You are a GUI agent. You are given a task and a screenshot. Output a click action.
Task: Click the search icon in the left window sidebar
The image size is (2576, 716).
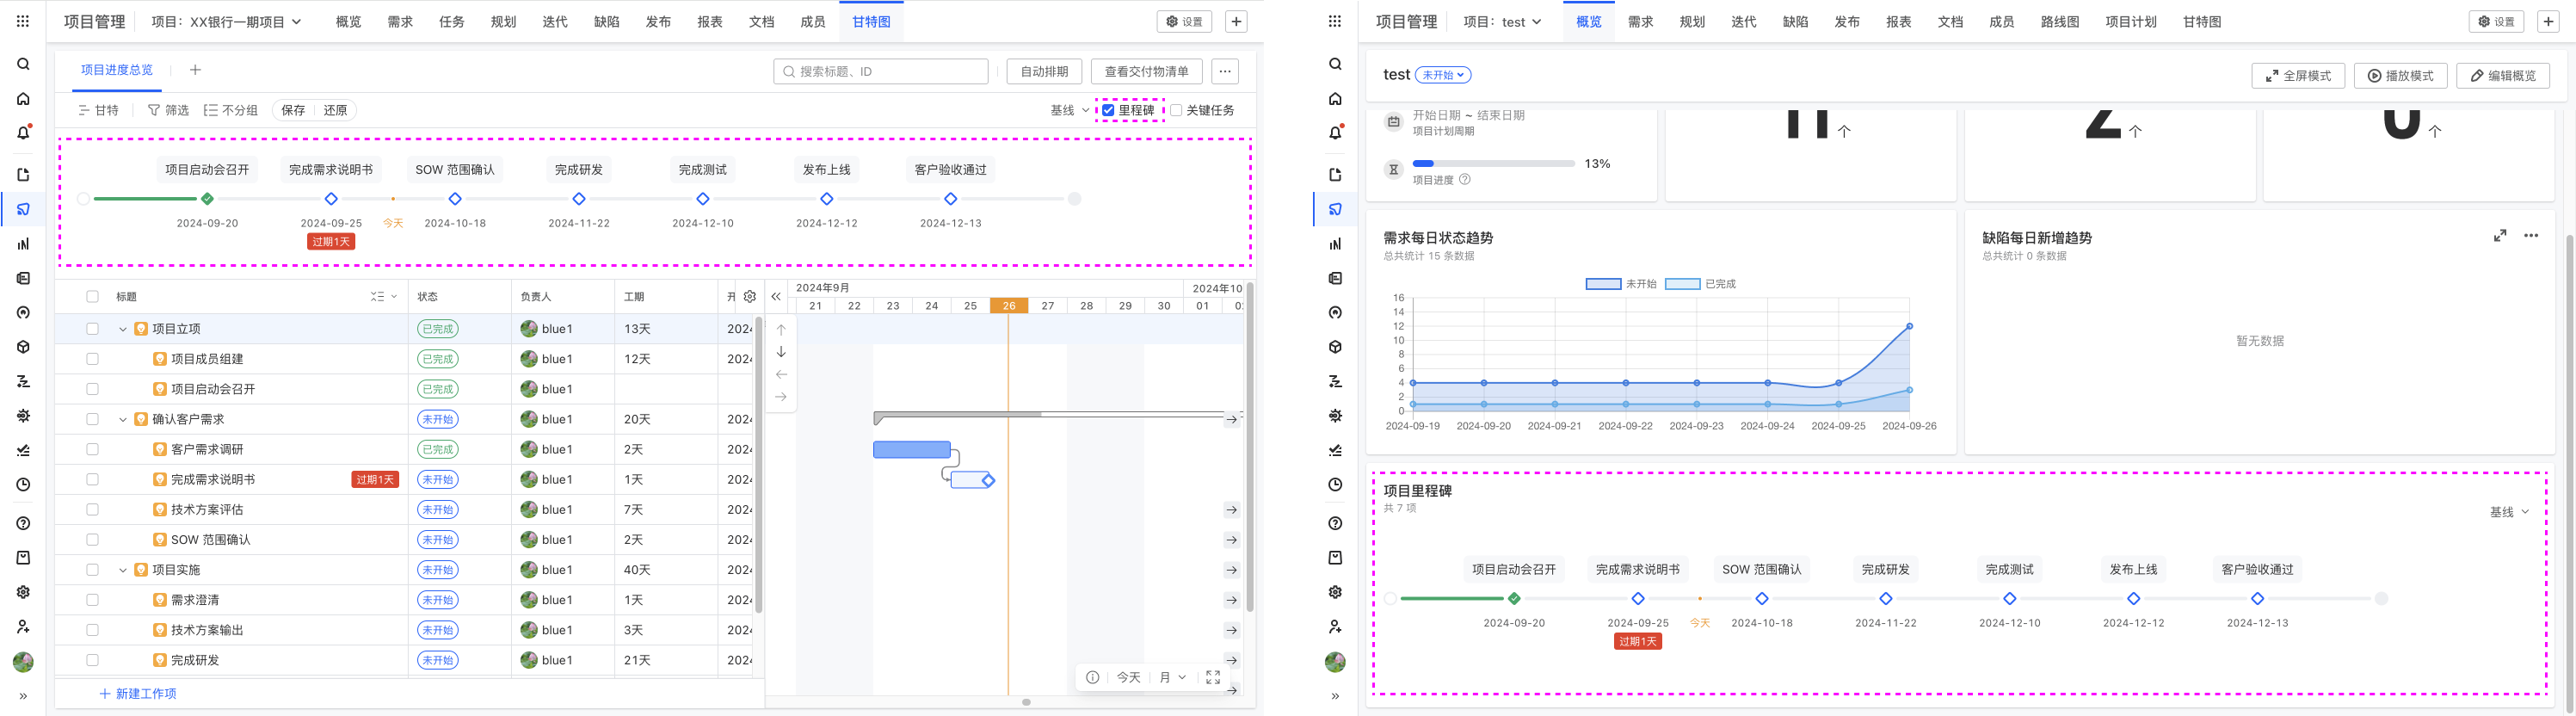(x=23, y=64)
